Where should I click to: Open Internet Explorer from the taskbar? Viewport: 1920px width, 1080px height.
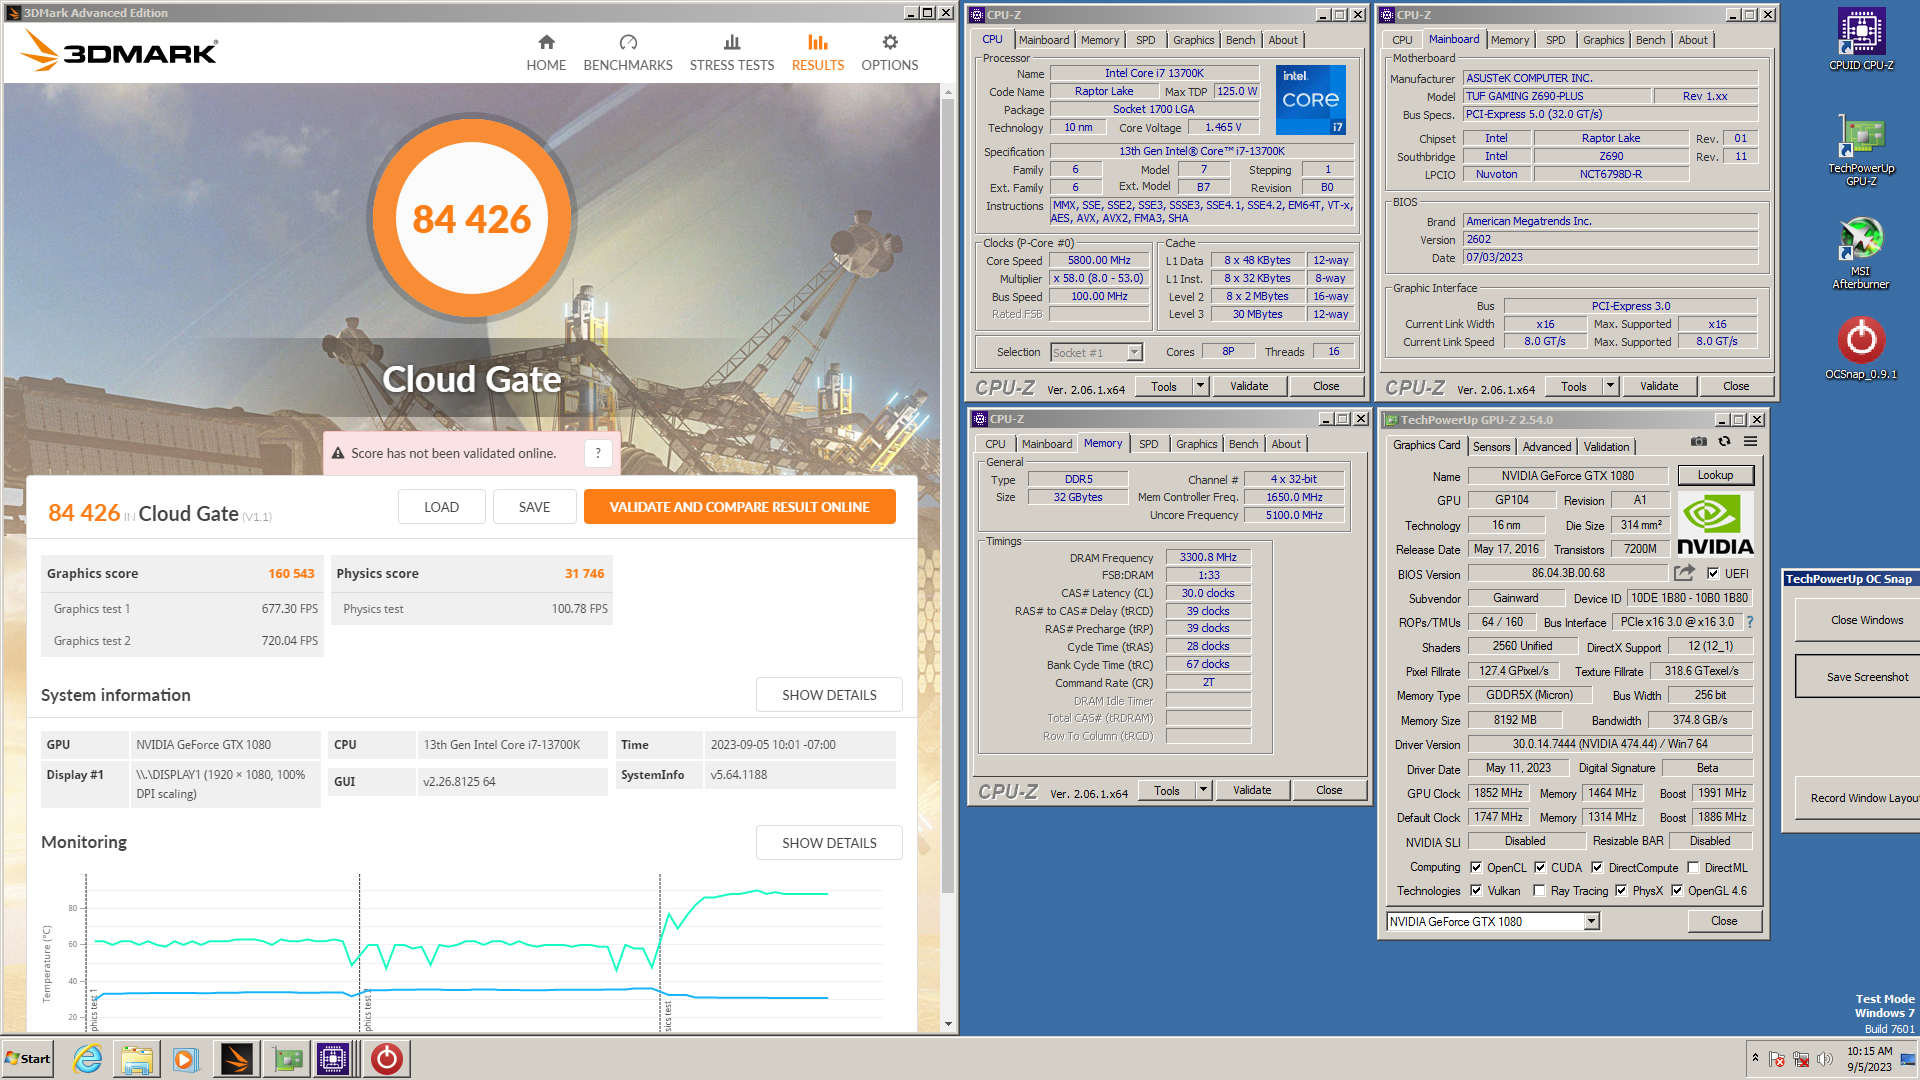tap(88, 1059)
